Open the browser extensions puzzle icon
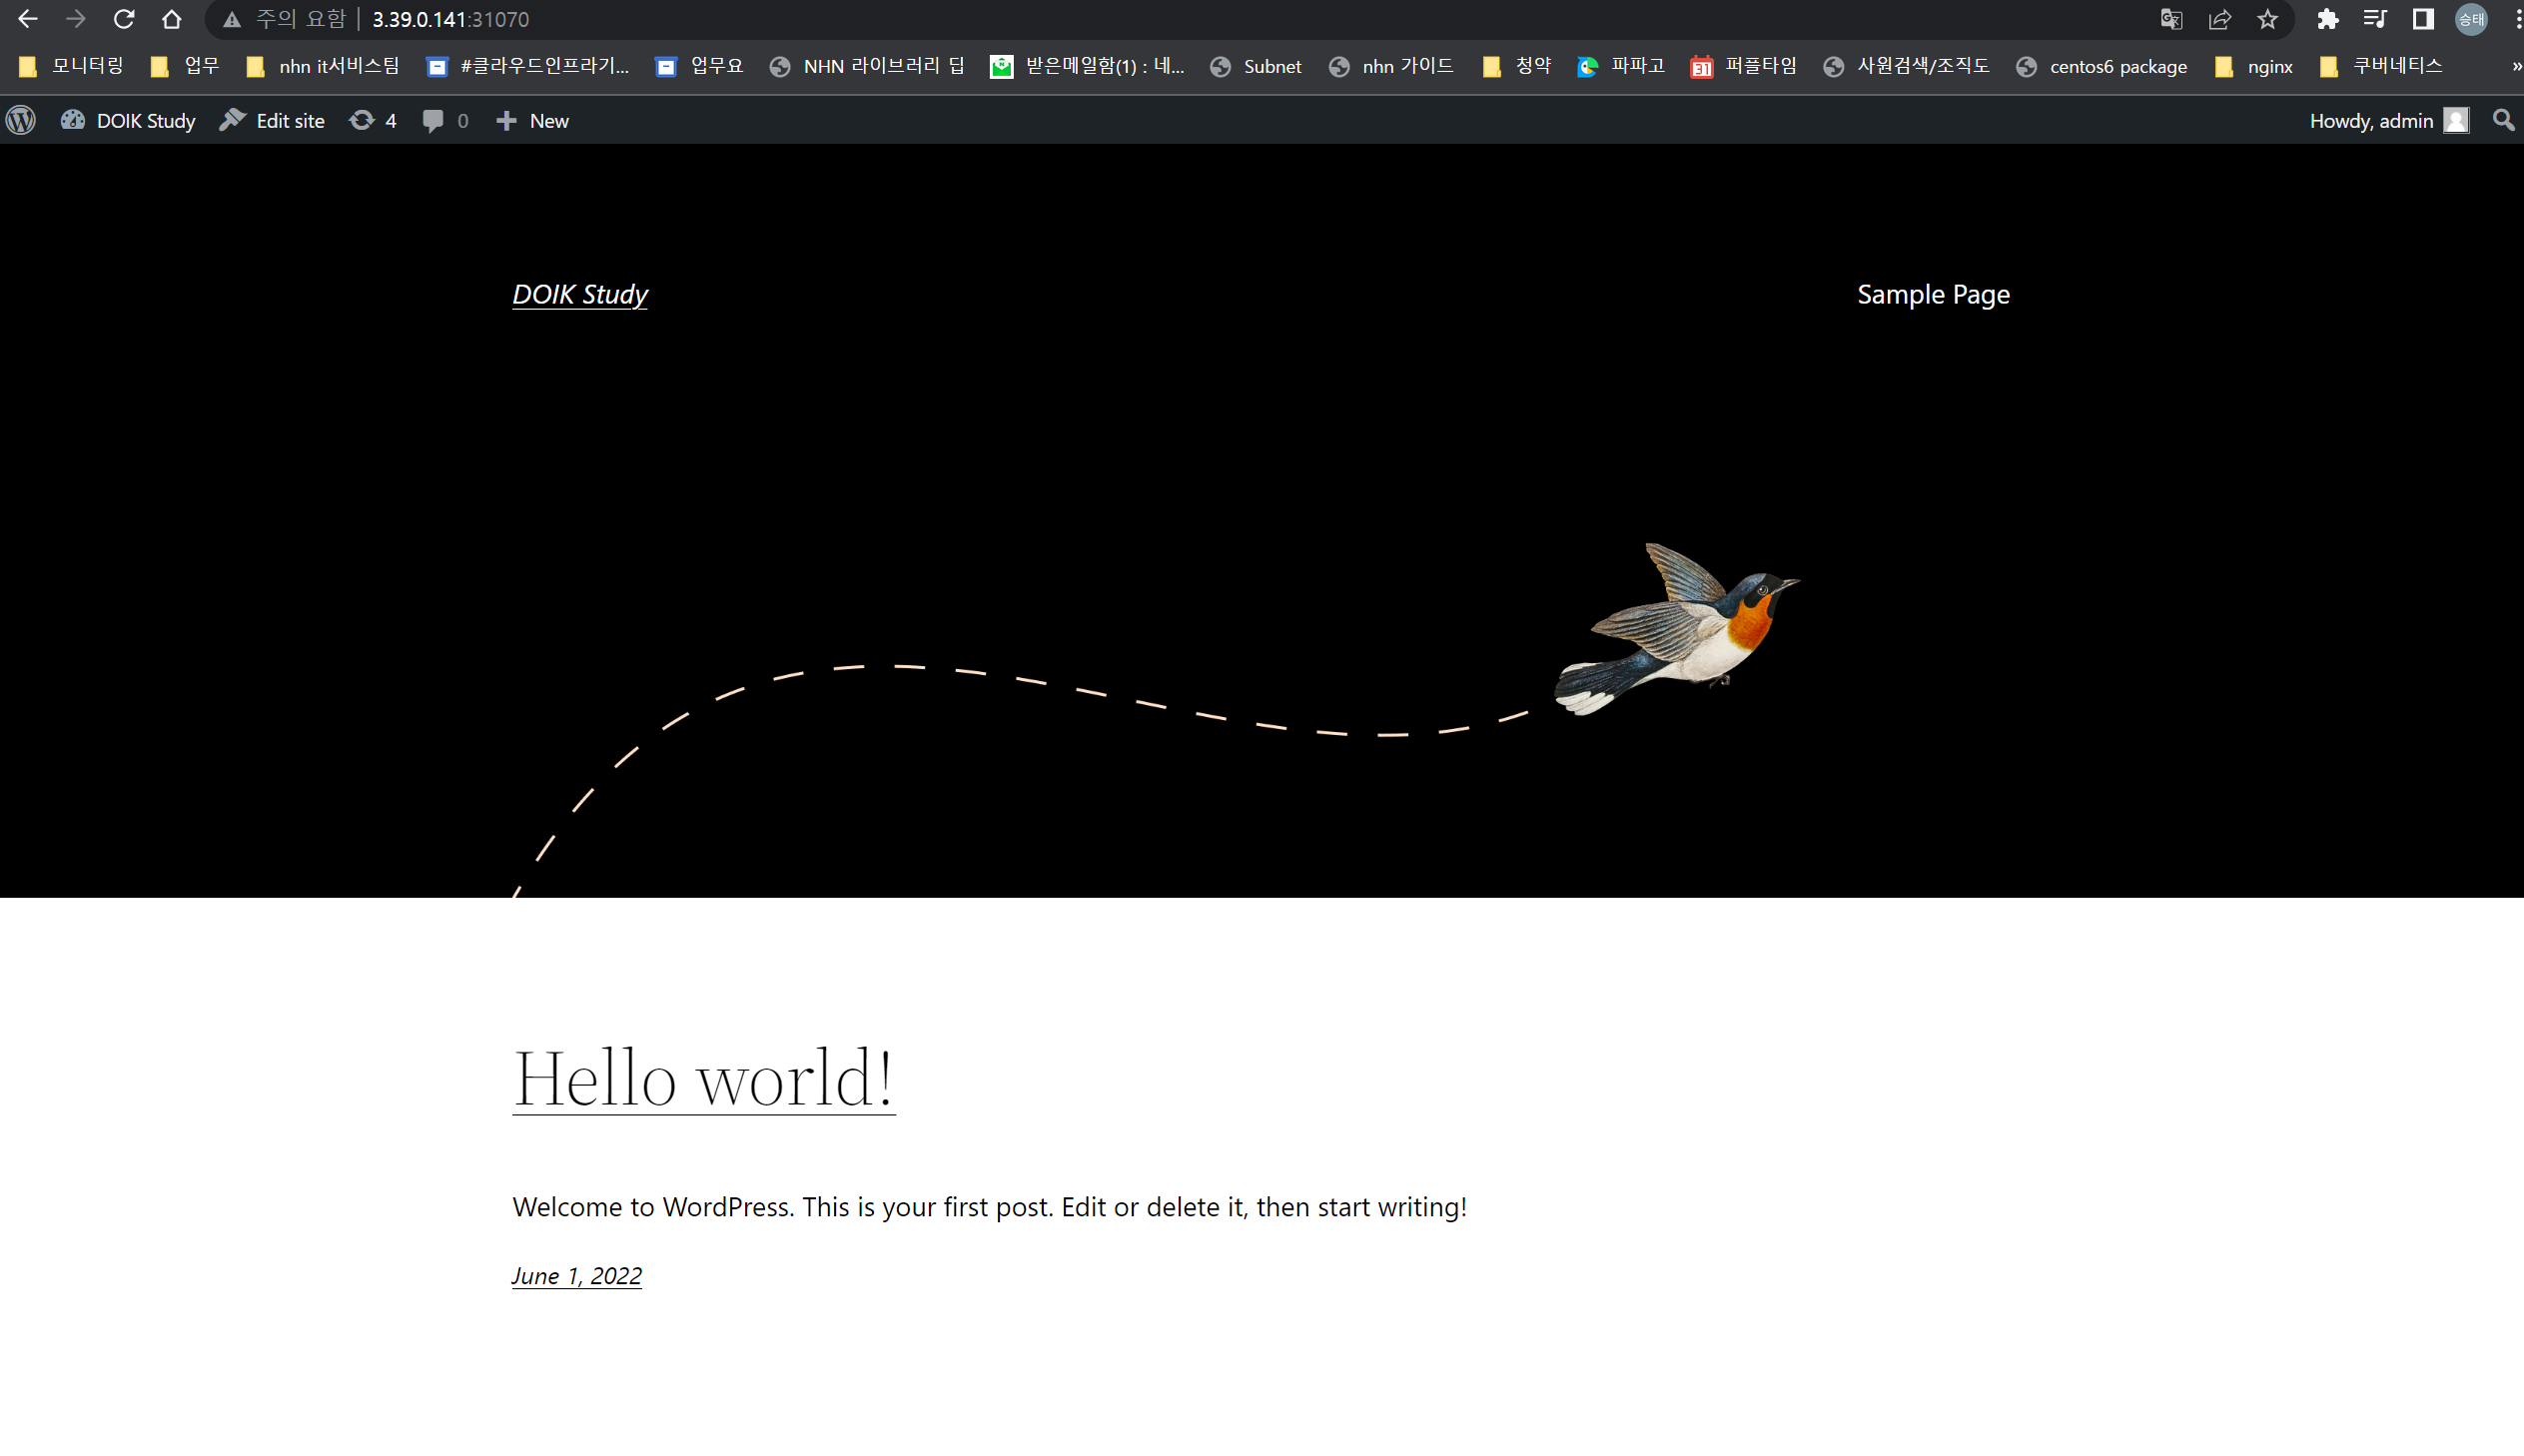2524x1456 pixels. tap(2327, 19)
